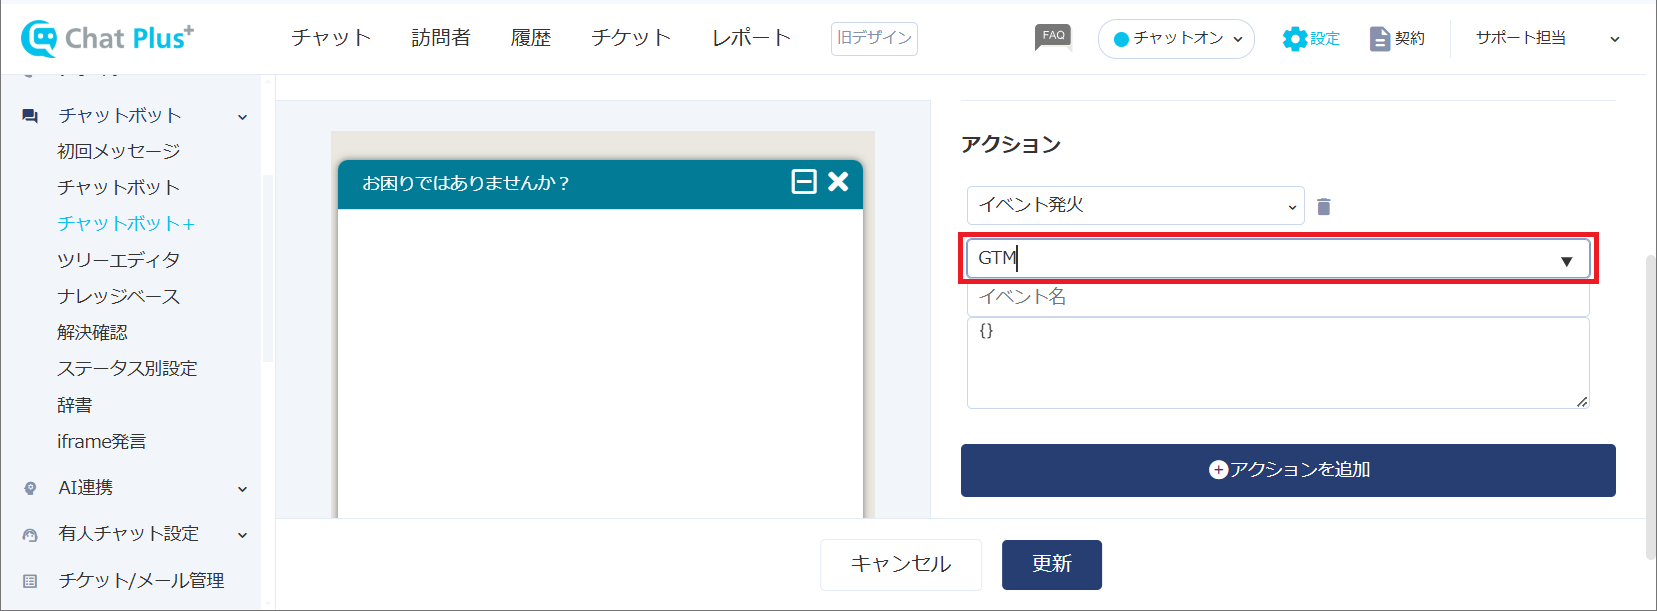Open the チャットオン status dropdown
Image resolution: width=1657 pixels, height=611 pixels.
pyautogui.click(x=1176, y=39)
